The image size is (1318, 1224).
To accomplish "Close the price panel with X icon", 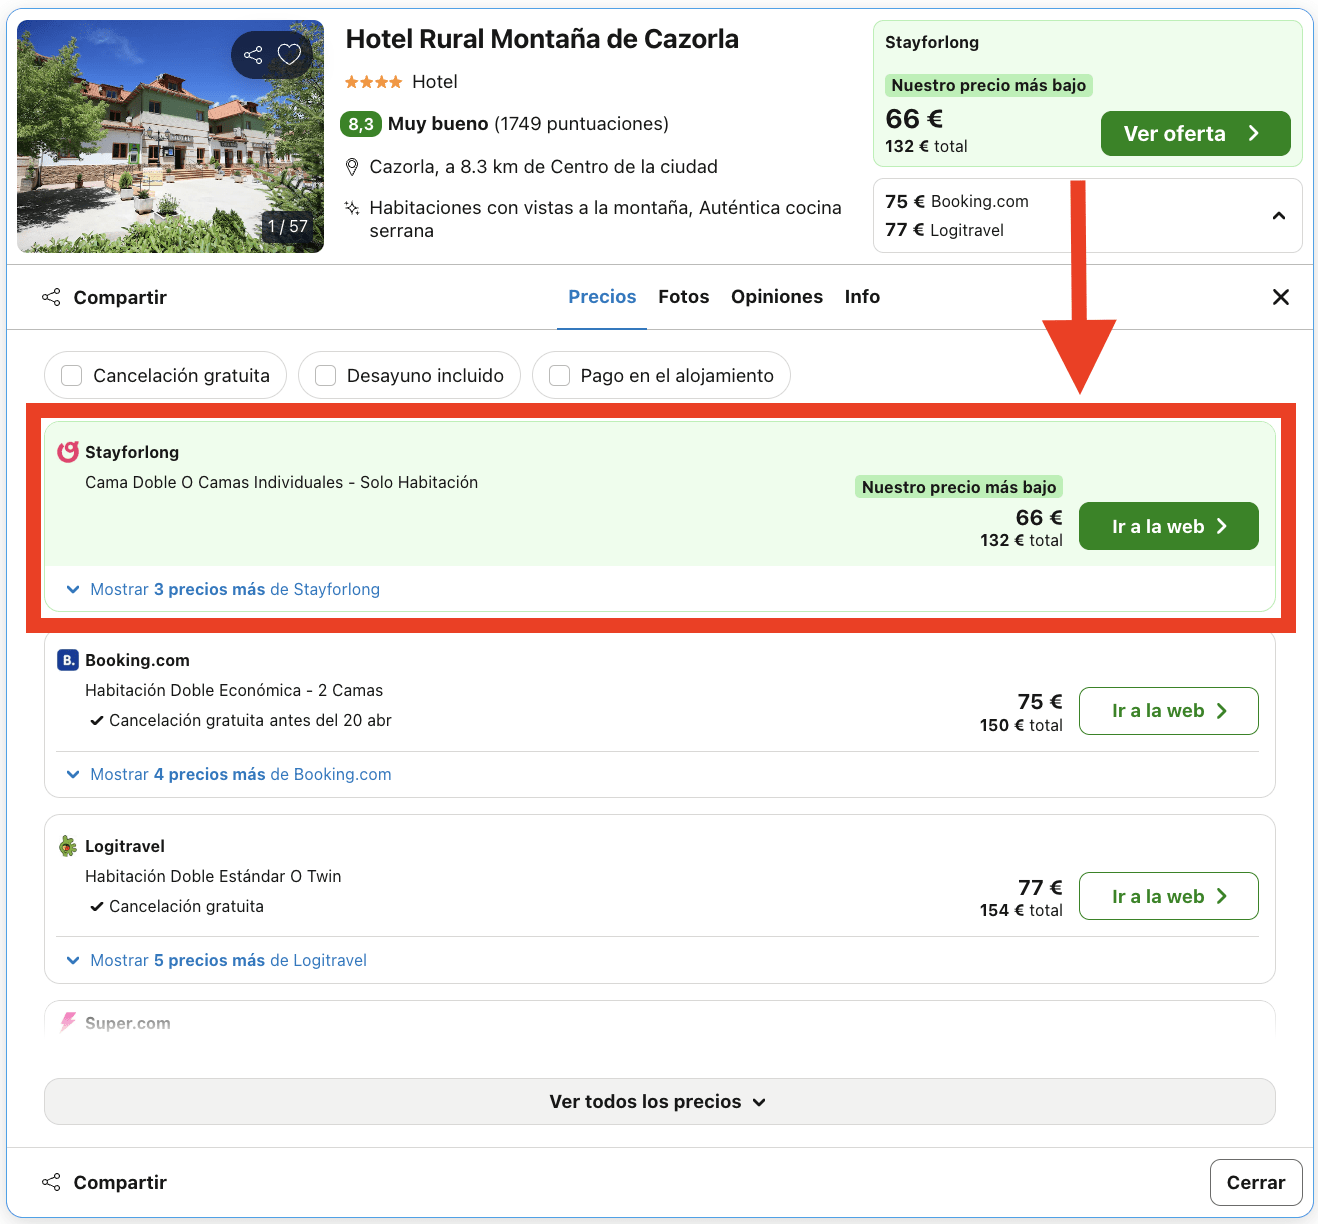I will 1280,297.
